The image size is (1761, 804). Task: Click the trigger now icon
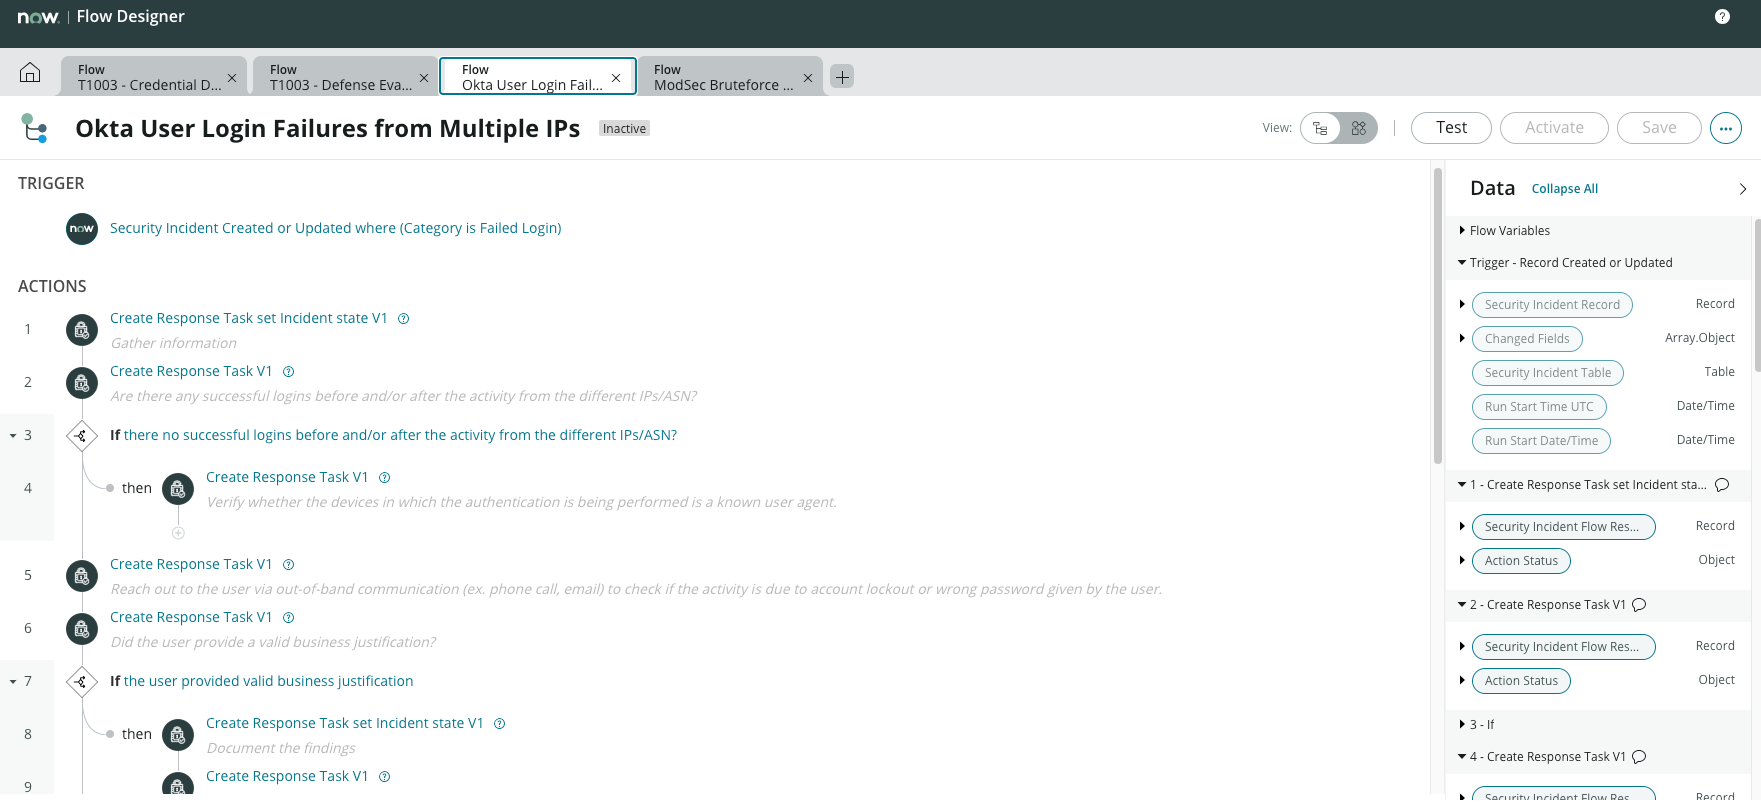tap(82, 229)
